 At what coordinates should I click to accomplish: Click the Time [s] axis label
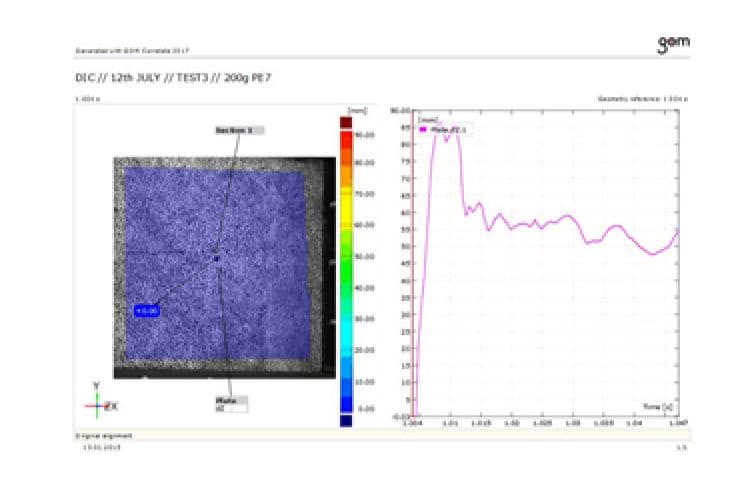[657, 408]
